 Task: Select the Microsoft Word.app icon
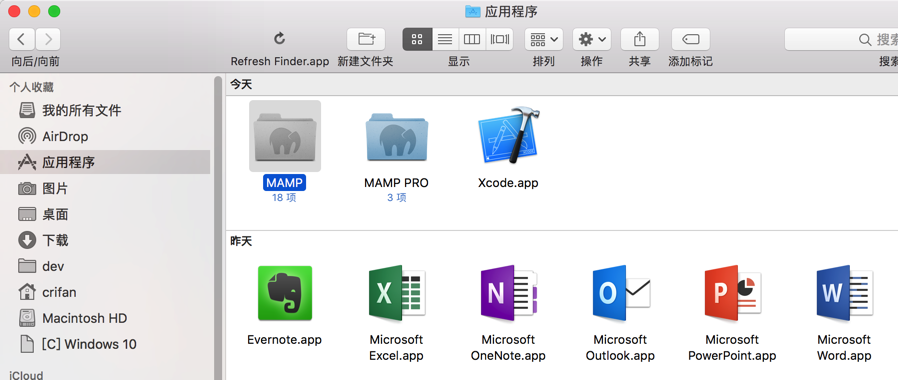point(844,292)
